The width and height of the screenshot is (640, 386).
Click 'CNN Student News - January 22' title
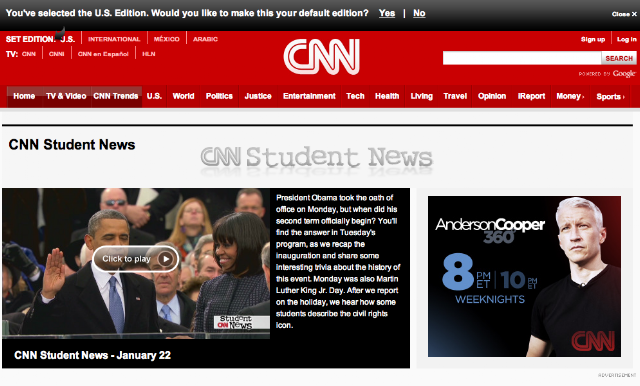[x=92, y=355]
